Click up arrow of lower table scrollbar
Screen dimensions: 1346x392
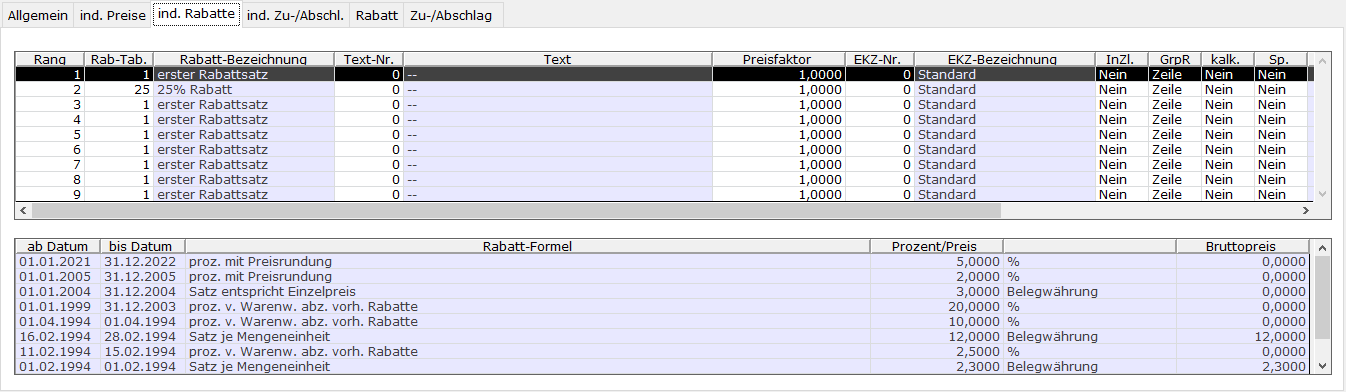coord(1323,247)
